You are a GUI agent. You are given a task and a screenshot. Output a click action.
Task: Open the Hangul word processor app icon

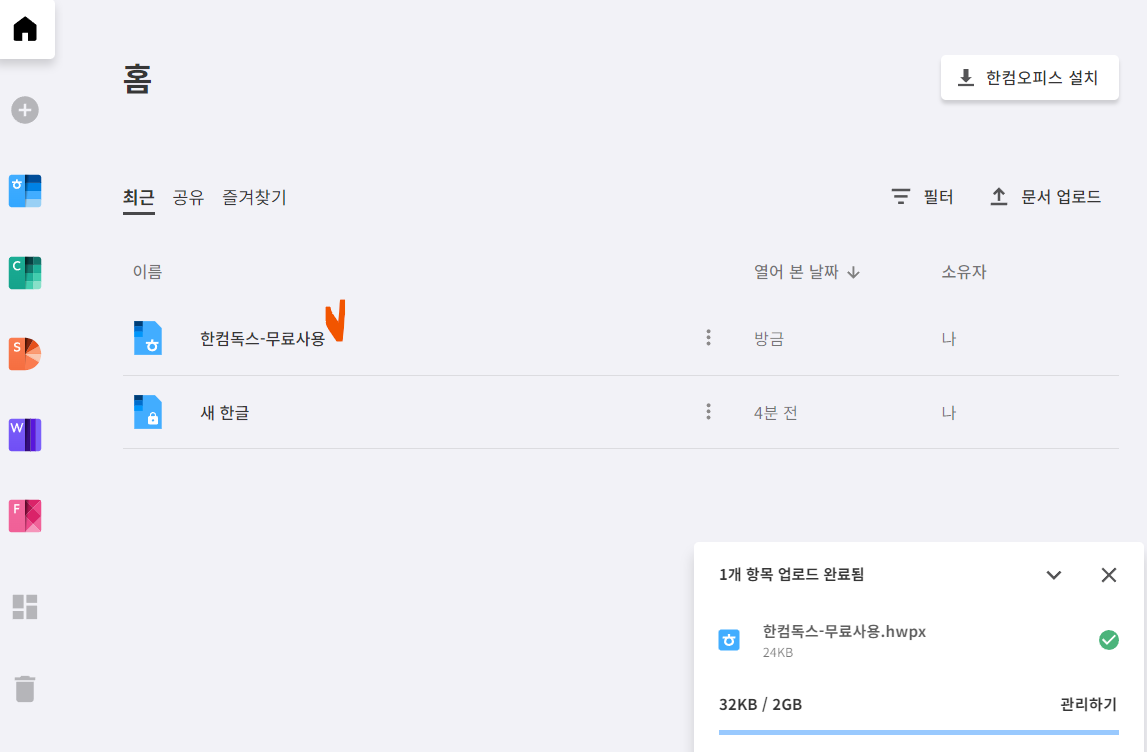coord(24,190)
